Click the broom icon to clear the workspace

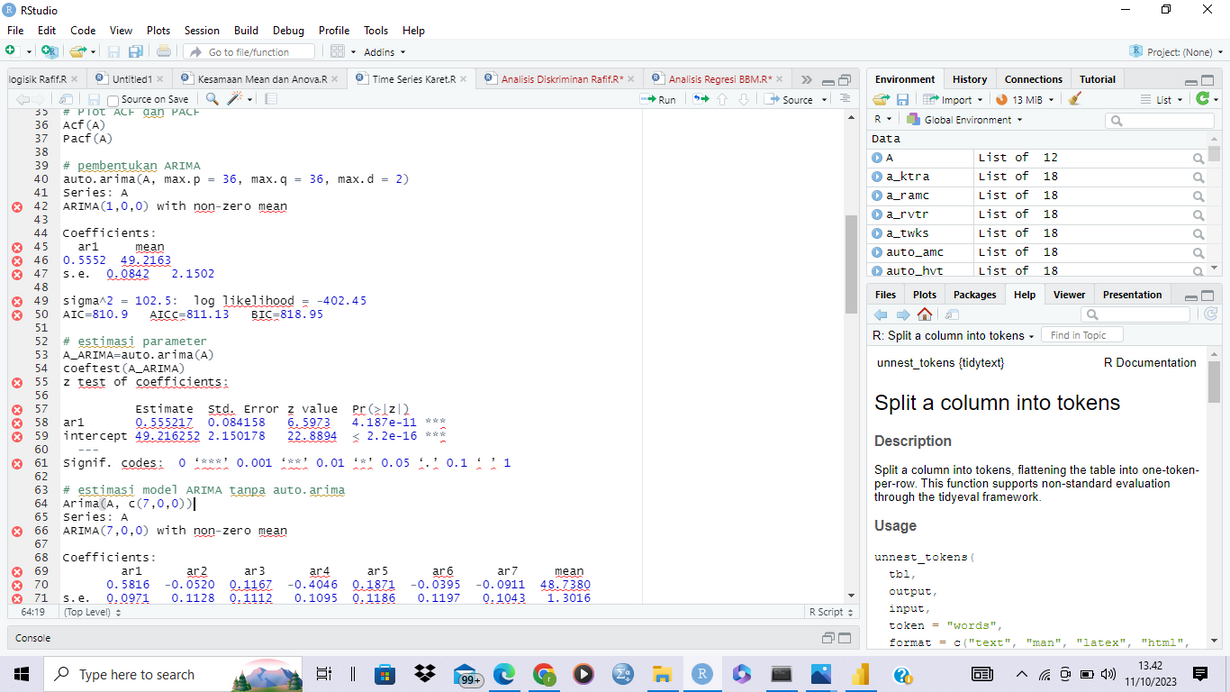tap(1075, 99)
